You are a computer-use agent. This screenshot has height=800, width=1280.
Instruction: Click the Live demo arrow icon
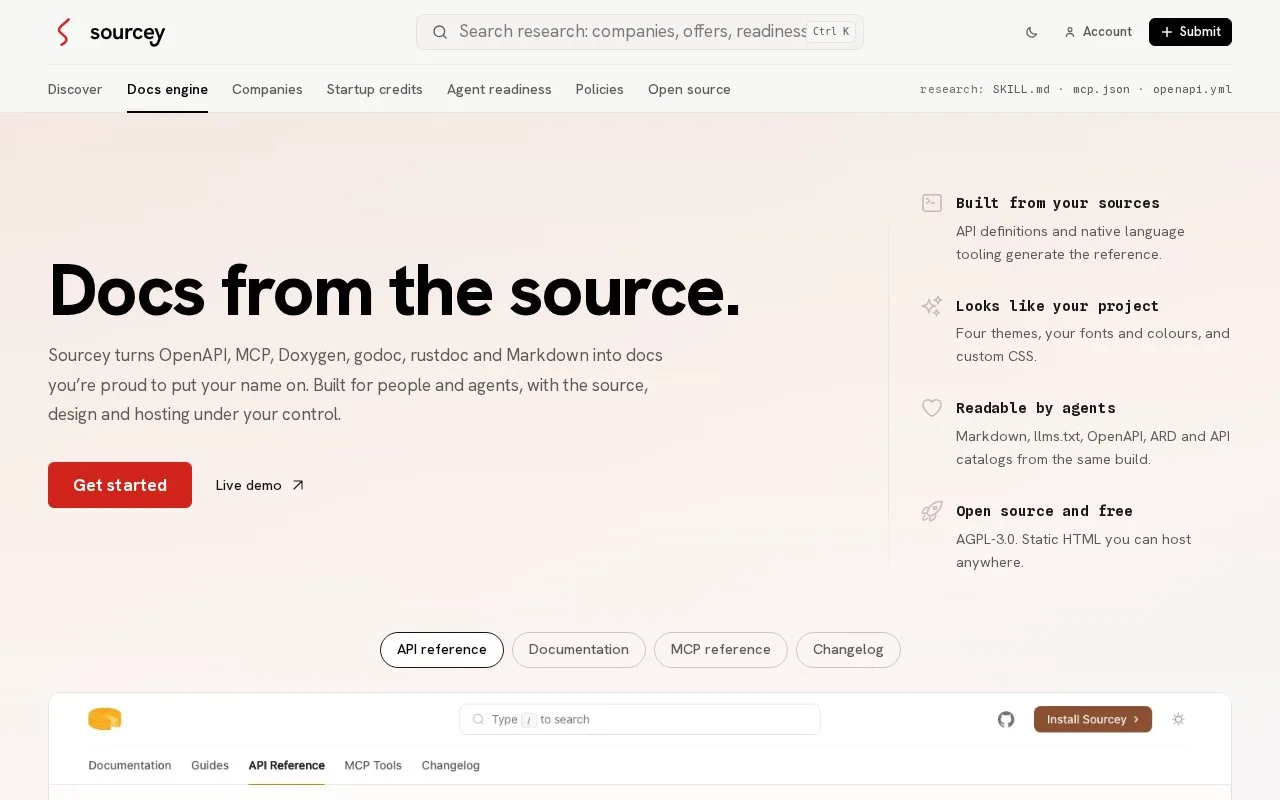pyautogui.click(x=297, y=485)
